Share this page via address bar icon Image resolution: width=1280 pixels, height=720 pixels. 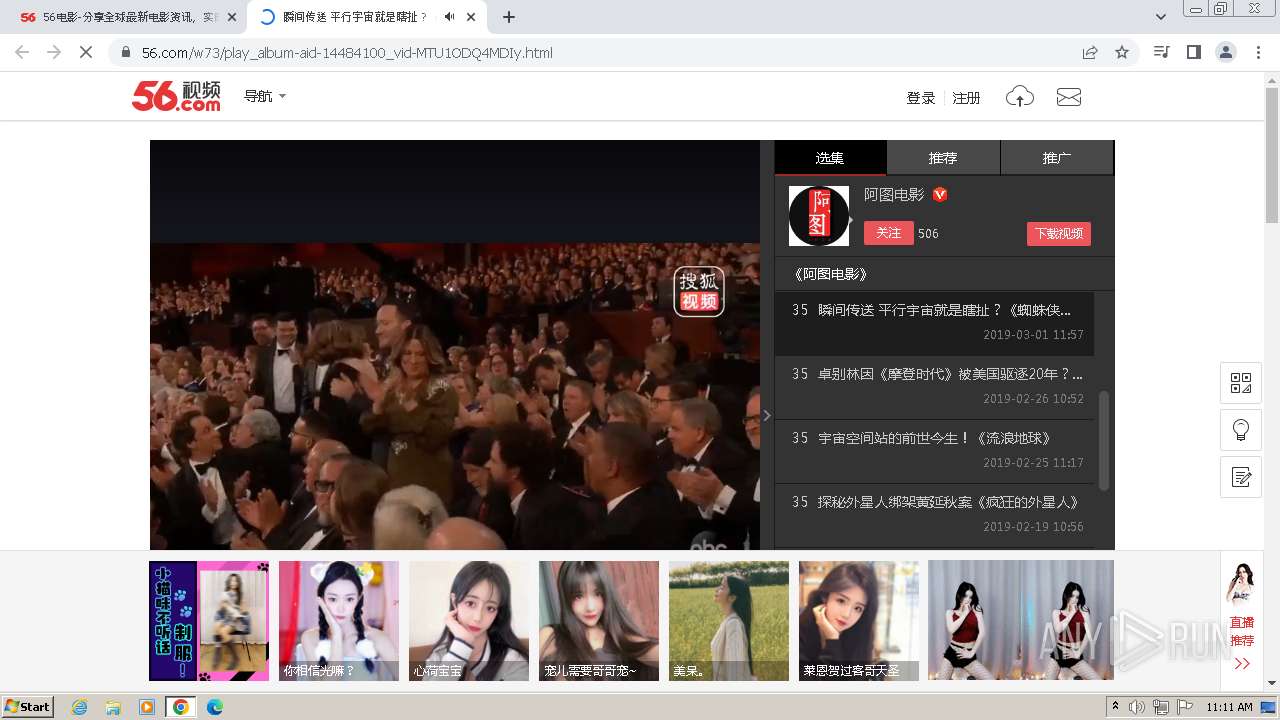[x=1090, y=52]
